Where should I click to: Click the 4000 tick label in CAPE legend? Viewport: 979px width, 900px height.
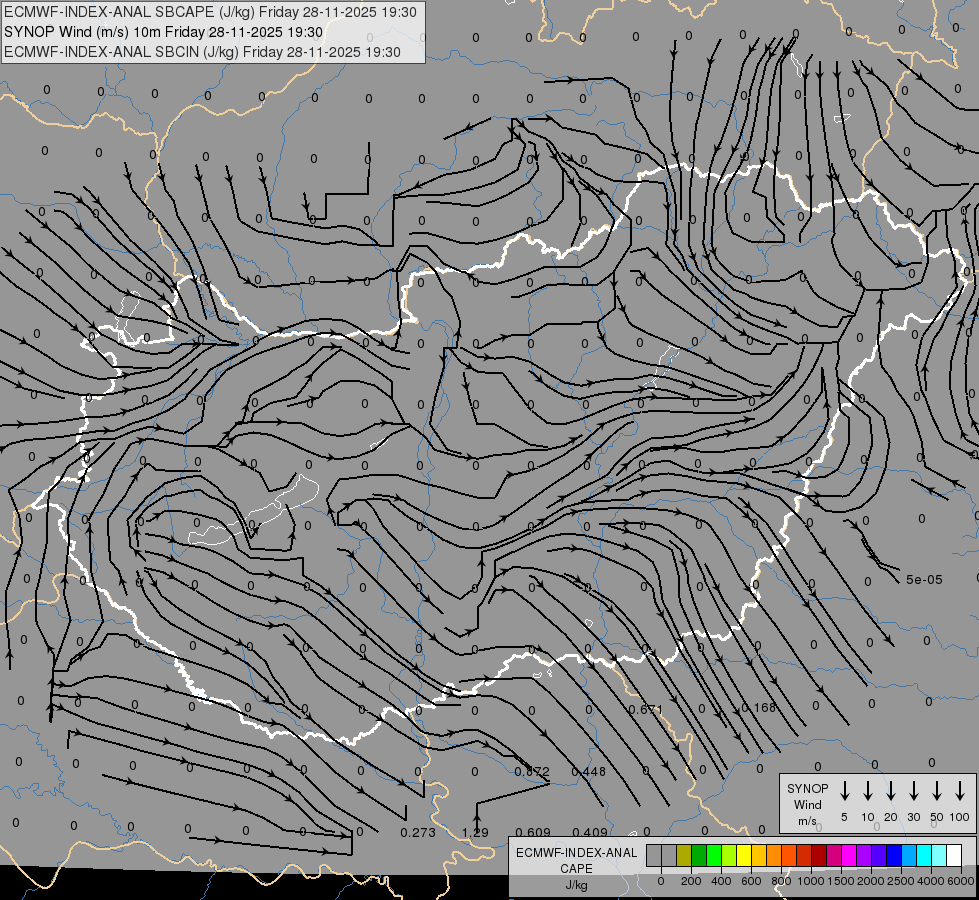pyautogui.click(x=931, y=881)
